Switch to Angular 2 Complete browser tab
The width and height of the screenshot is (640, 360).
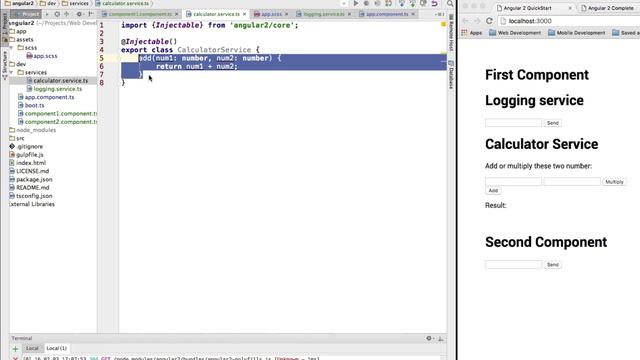[x=610, y=8]
